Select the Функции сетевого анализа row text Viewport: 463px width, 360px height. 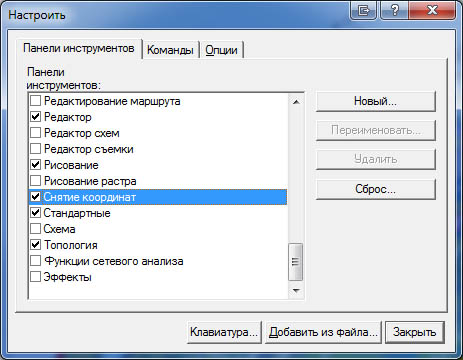tap(114, 261)
